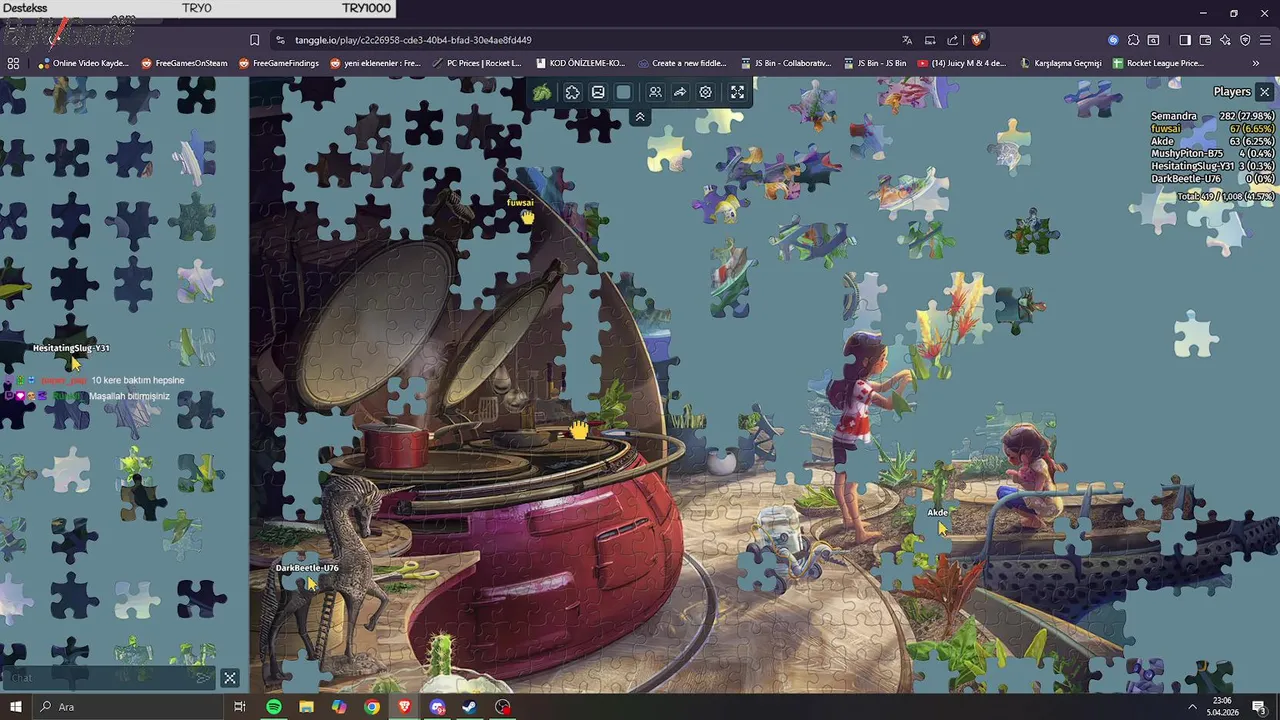This screenshot has width=1280, height=720.
Task: Click chat message '10 kere baktım hepsine'
Action: click(138, 381)
